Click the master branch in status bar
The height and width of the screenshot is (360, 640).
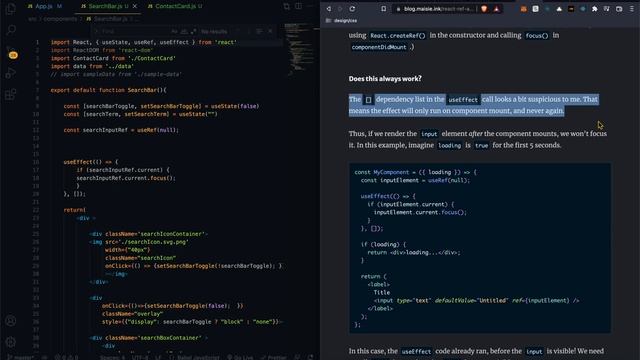(x=20, y=357)
